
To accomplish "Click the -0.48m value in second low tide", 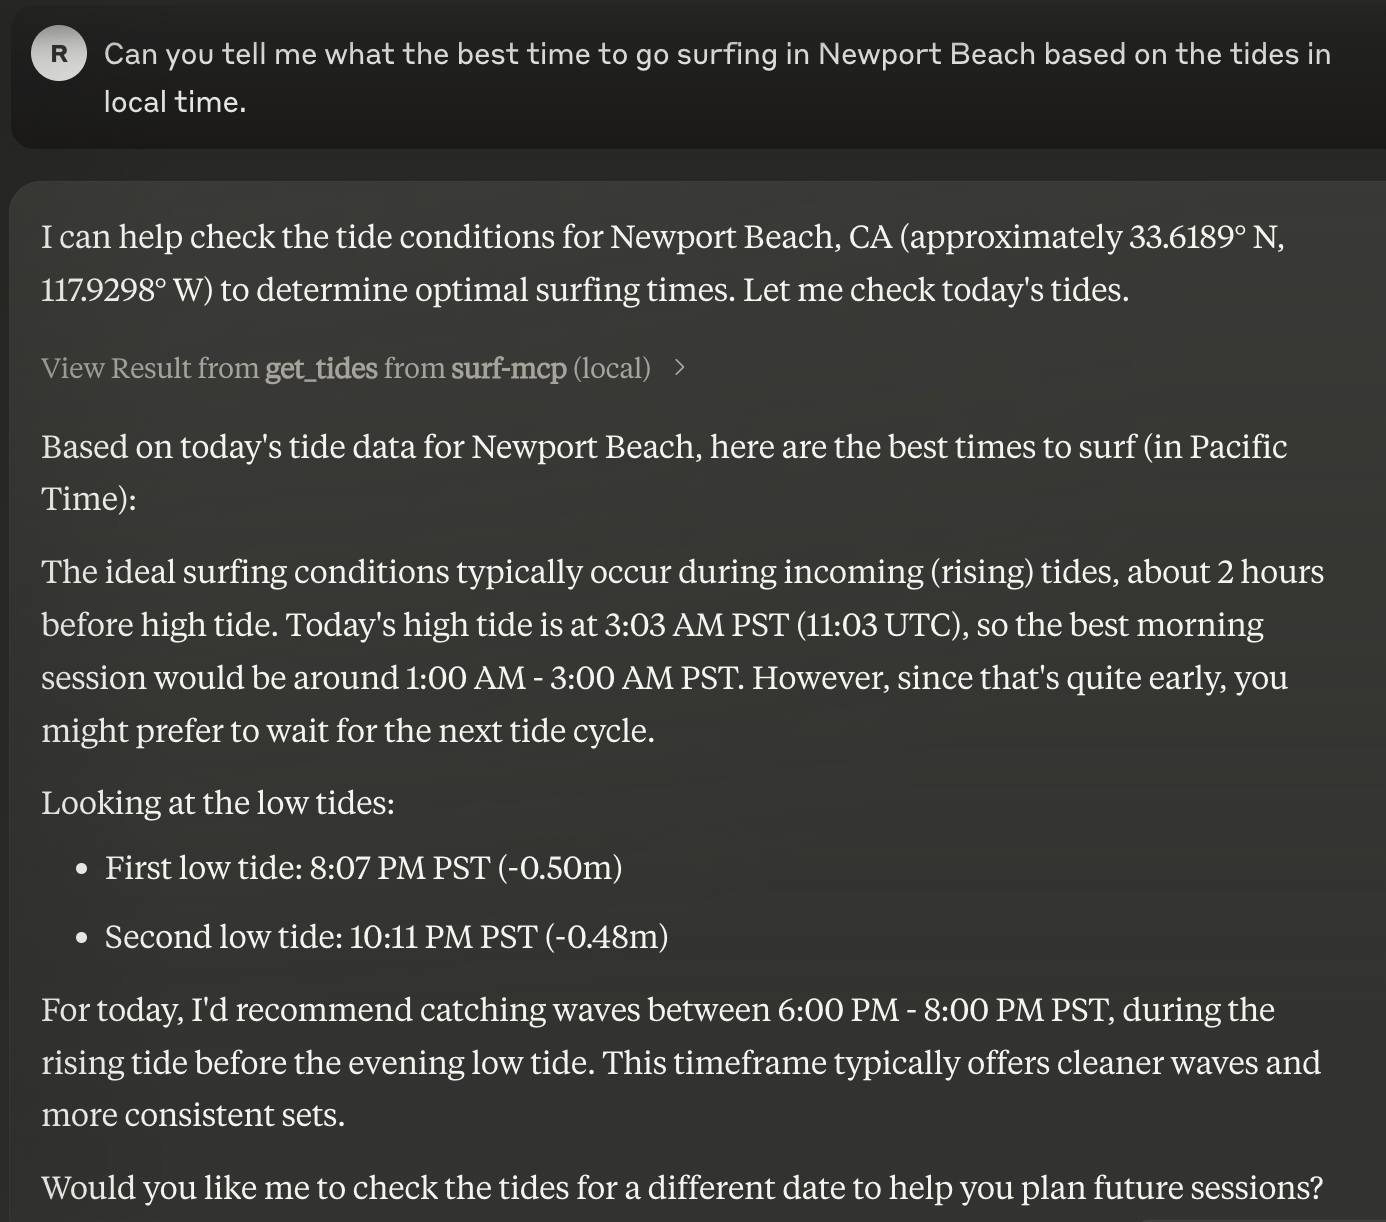I will click(607, 936).
